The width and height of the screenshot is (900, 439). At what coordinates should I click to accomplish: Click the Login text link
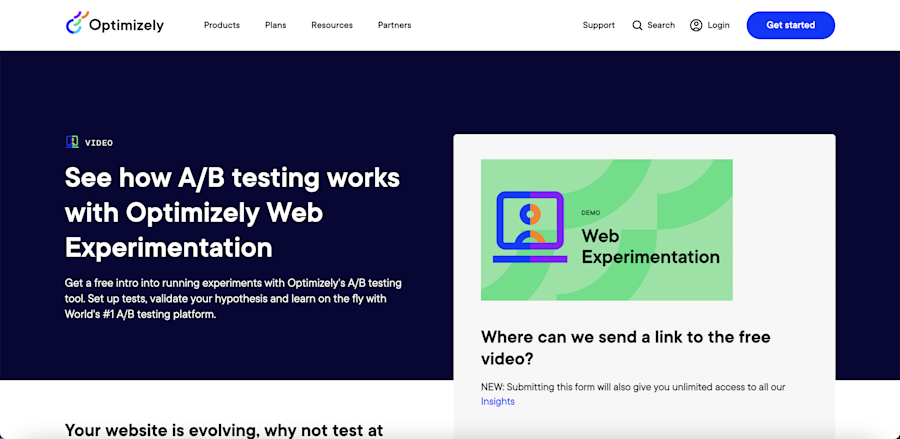pos(719,25)
